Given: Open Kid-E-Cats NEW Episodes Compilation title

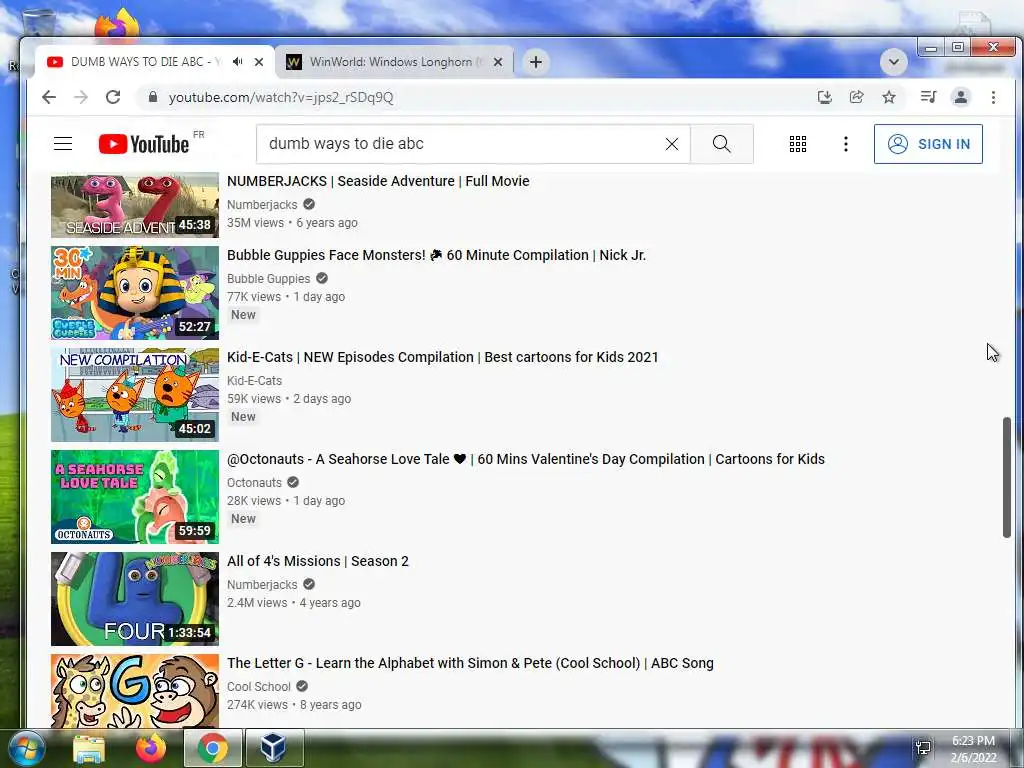Looking at the screenshot, I should point(443,357).
